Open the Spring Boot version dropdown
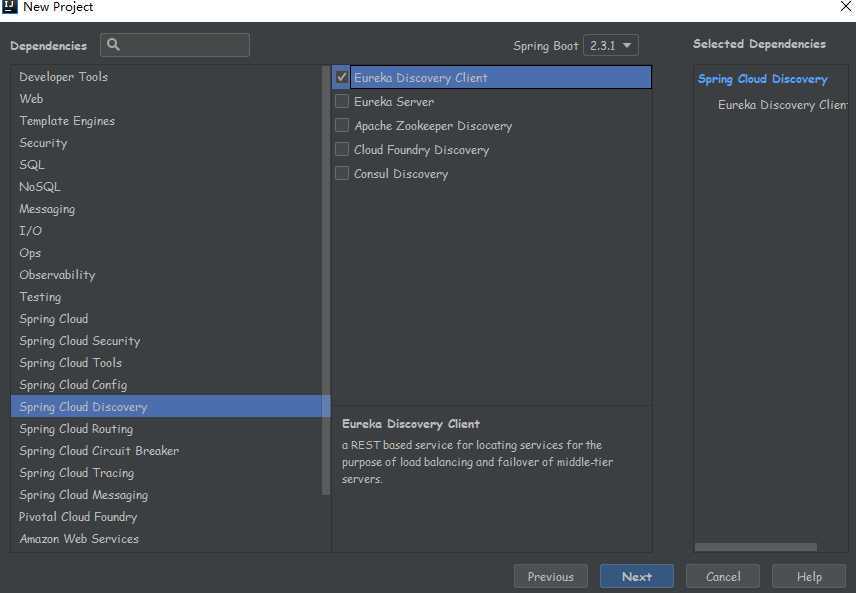Viewport: 856px width, 593px height. coord(610,45)
